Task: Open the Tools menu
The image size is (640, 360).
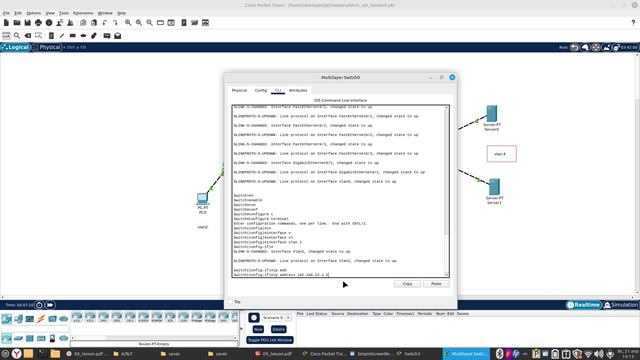Action: click(64, 13)
